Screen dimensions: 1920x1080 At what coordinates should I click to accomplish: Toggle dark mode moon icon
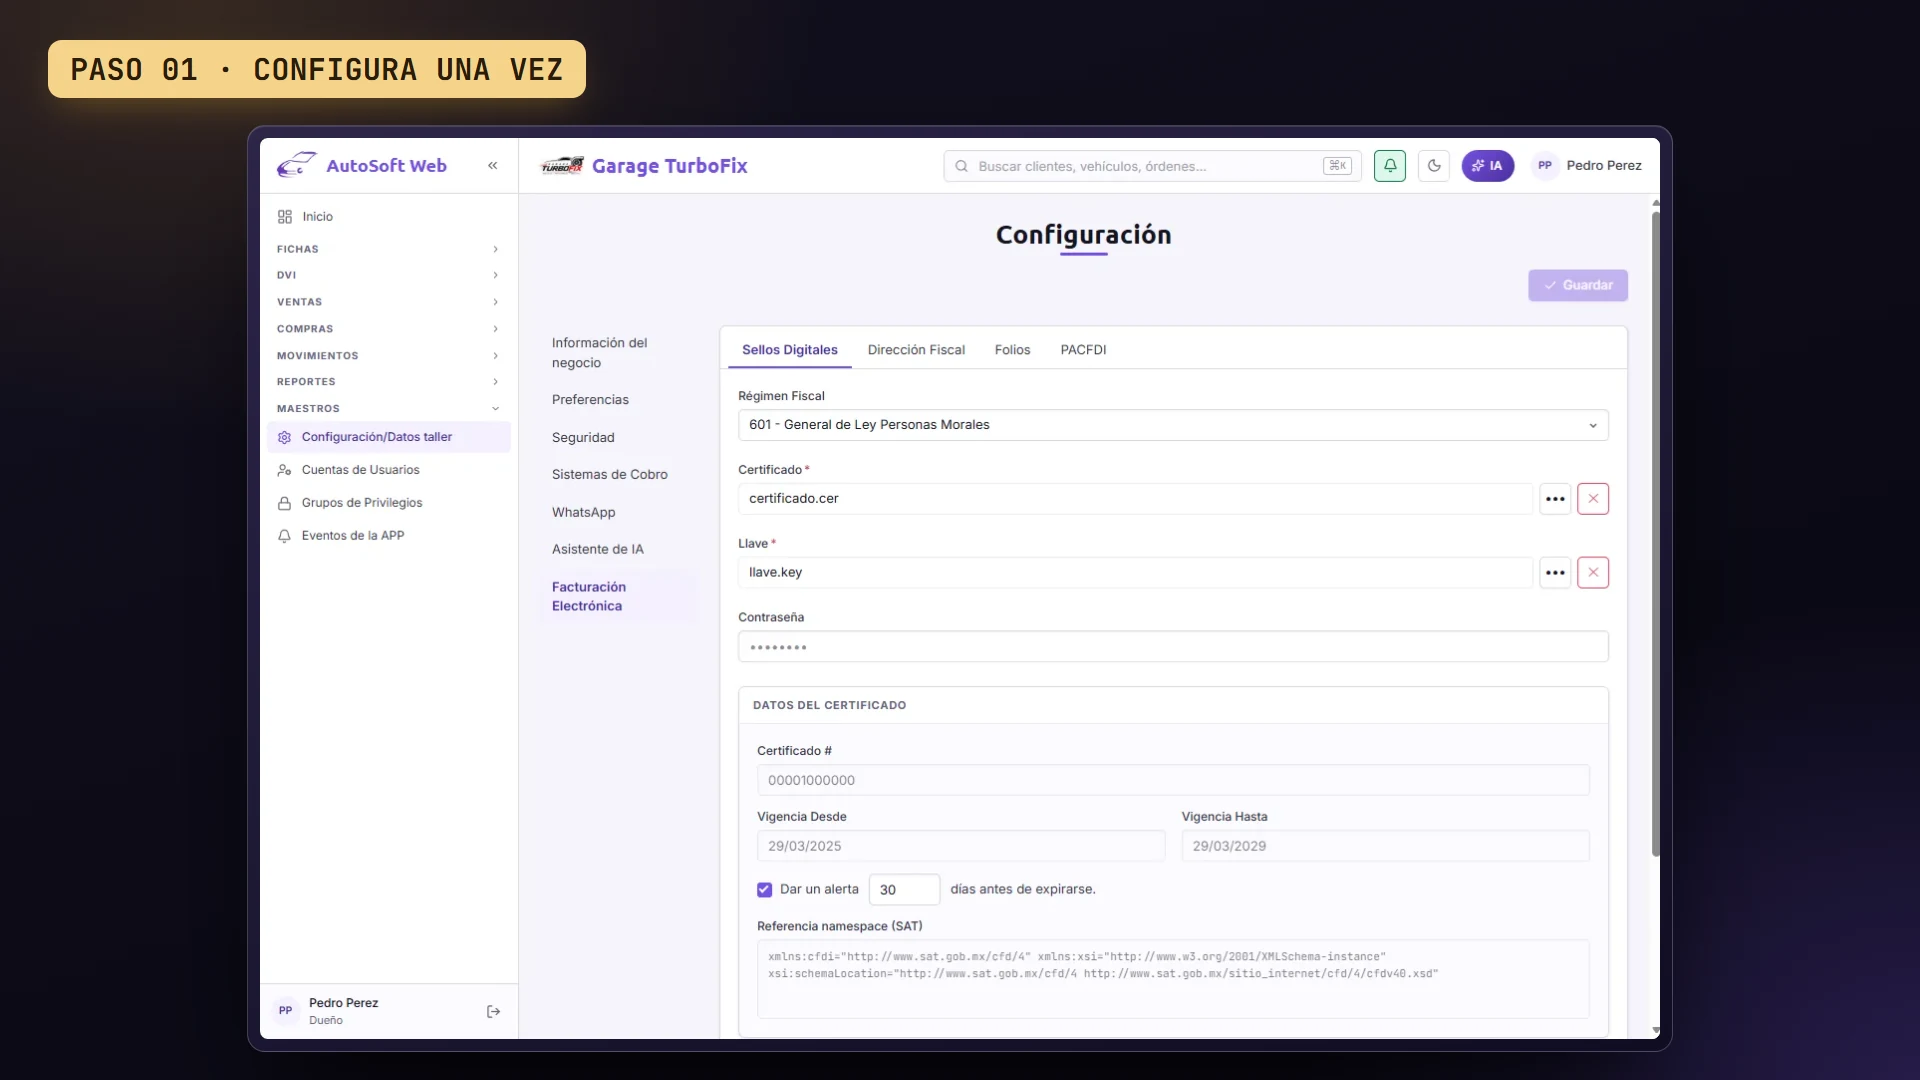pos(1434,166)
